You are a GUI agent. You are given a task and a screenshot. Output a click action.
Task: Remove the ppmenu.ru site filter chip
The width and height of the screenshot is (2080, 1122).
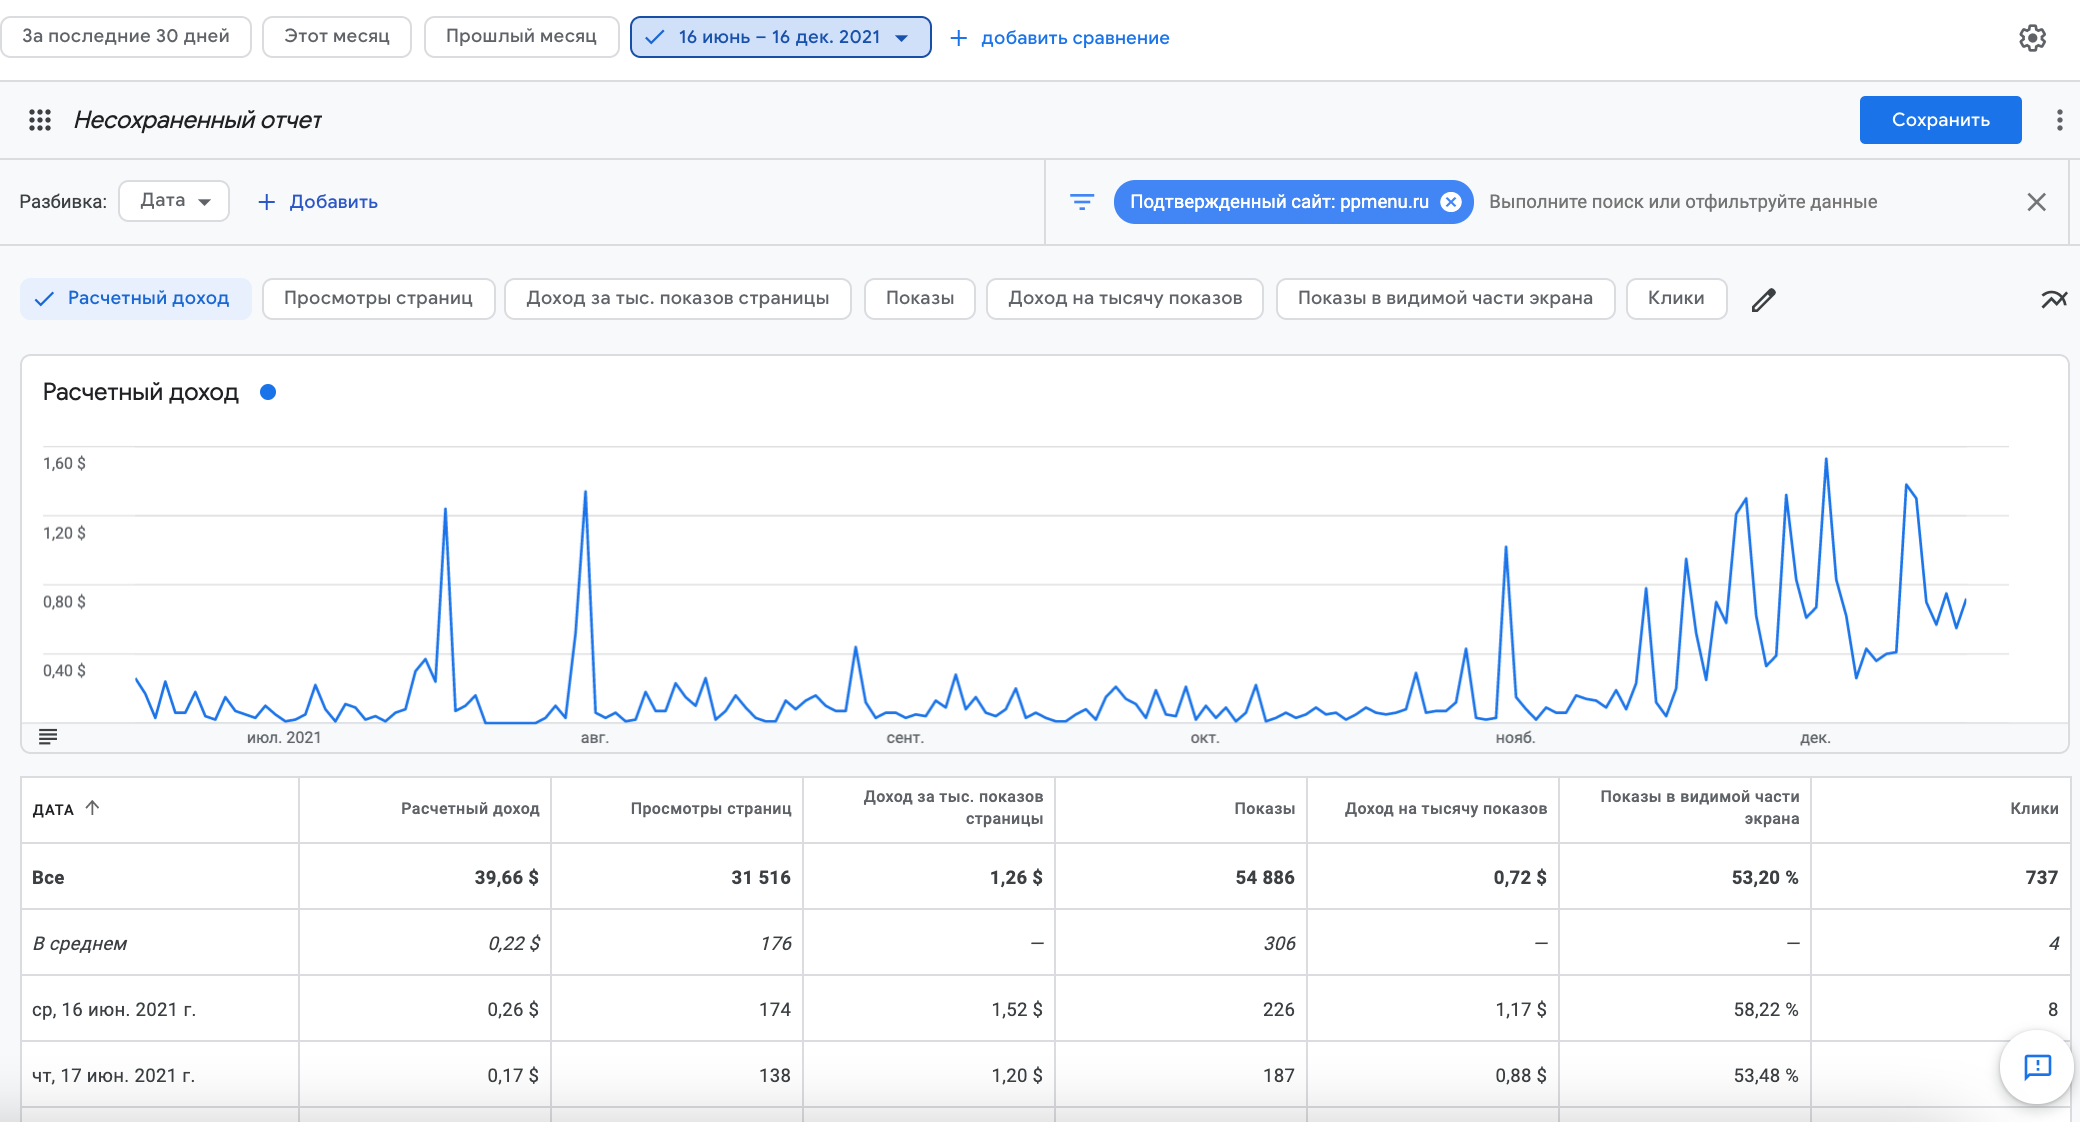[1451, 202]
